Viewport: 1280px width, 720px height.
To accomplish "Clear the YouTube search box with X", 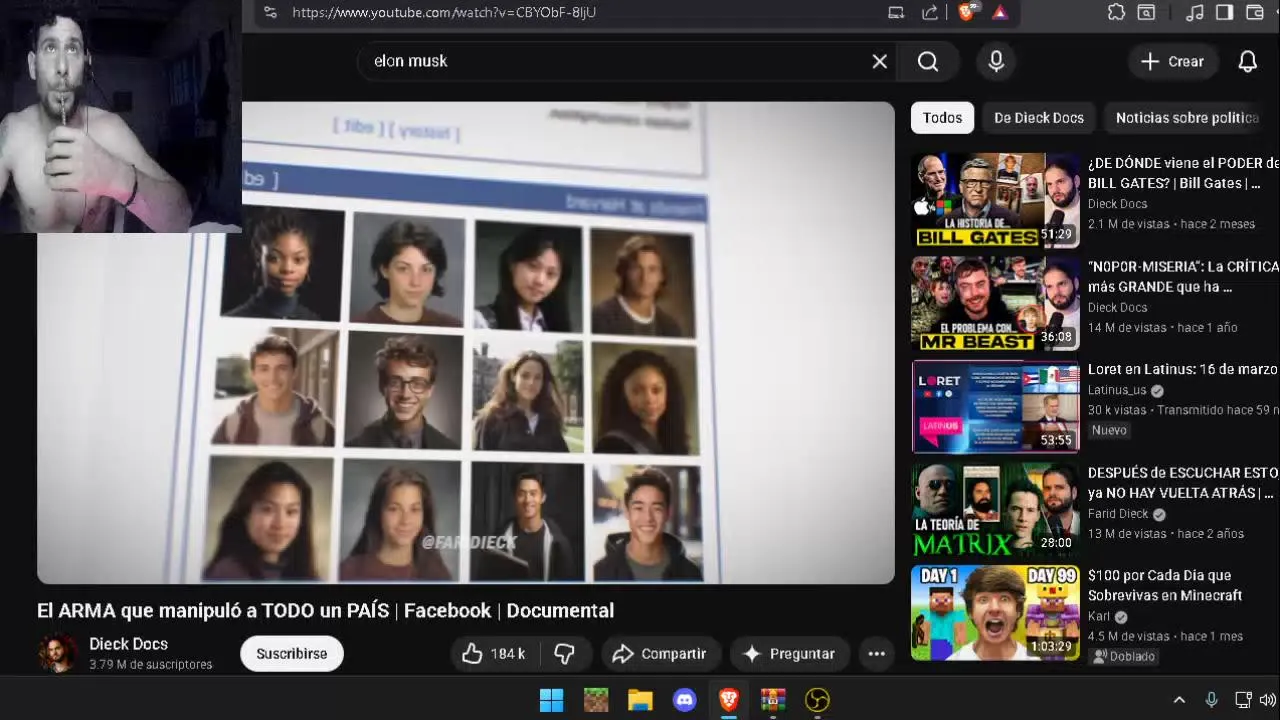I will pyautogui.click(x=879, y=61).
